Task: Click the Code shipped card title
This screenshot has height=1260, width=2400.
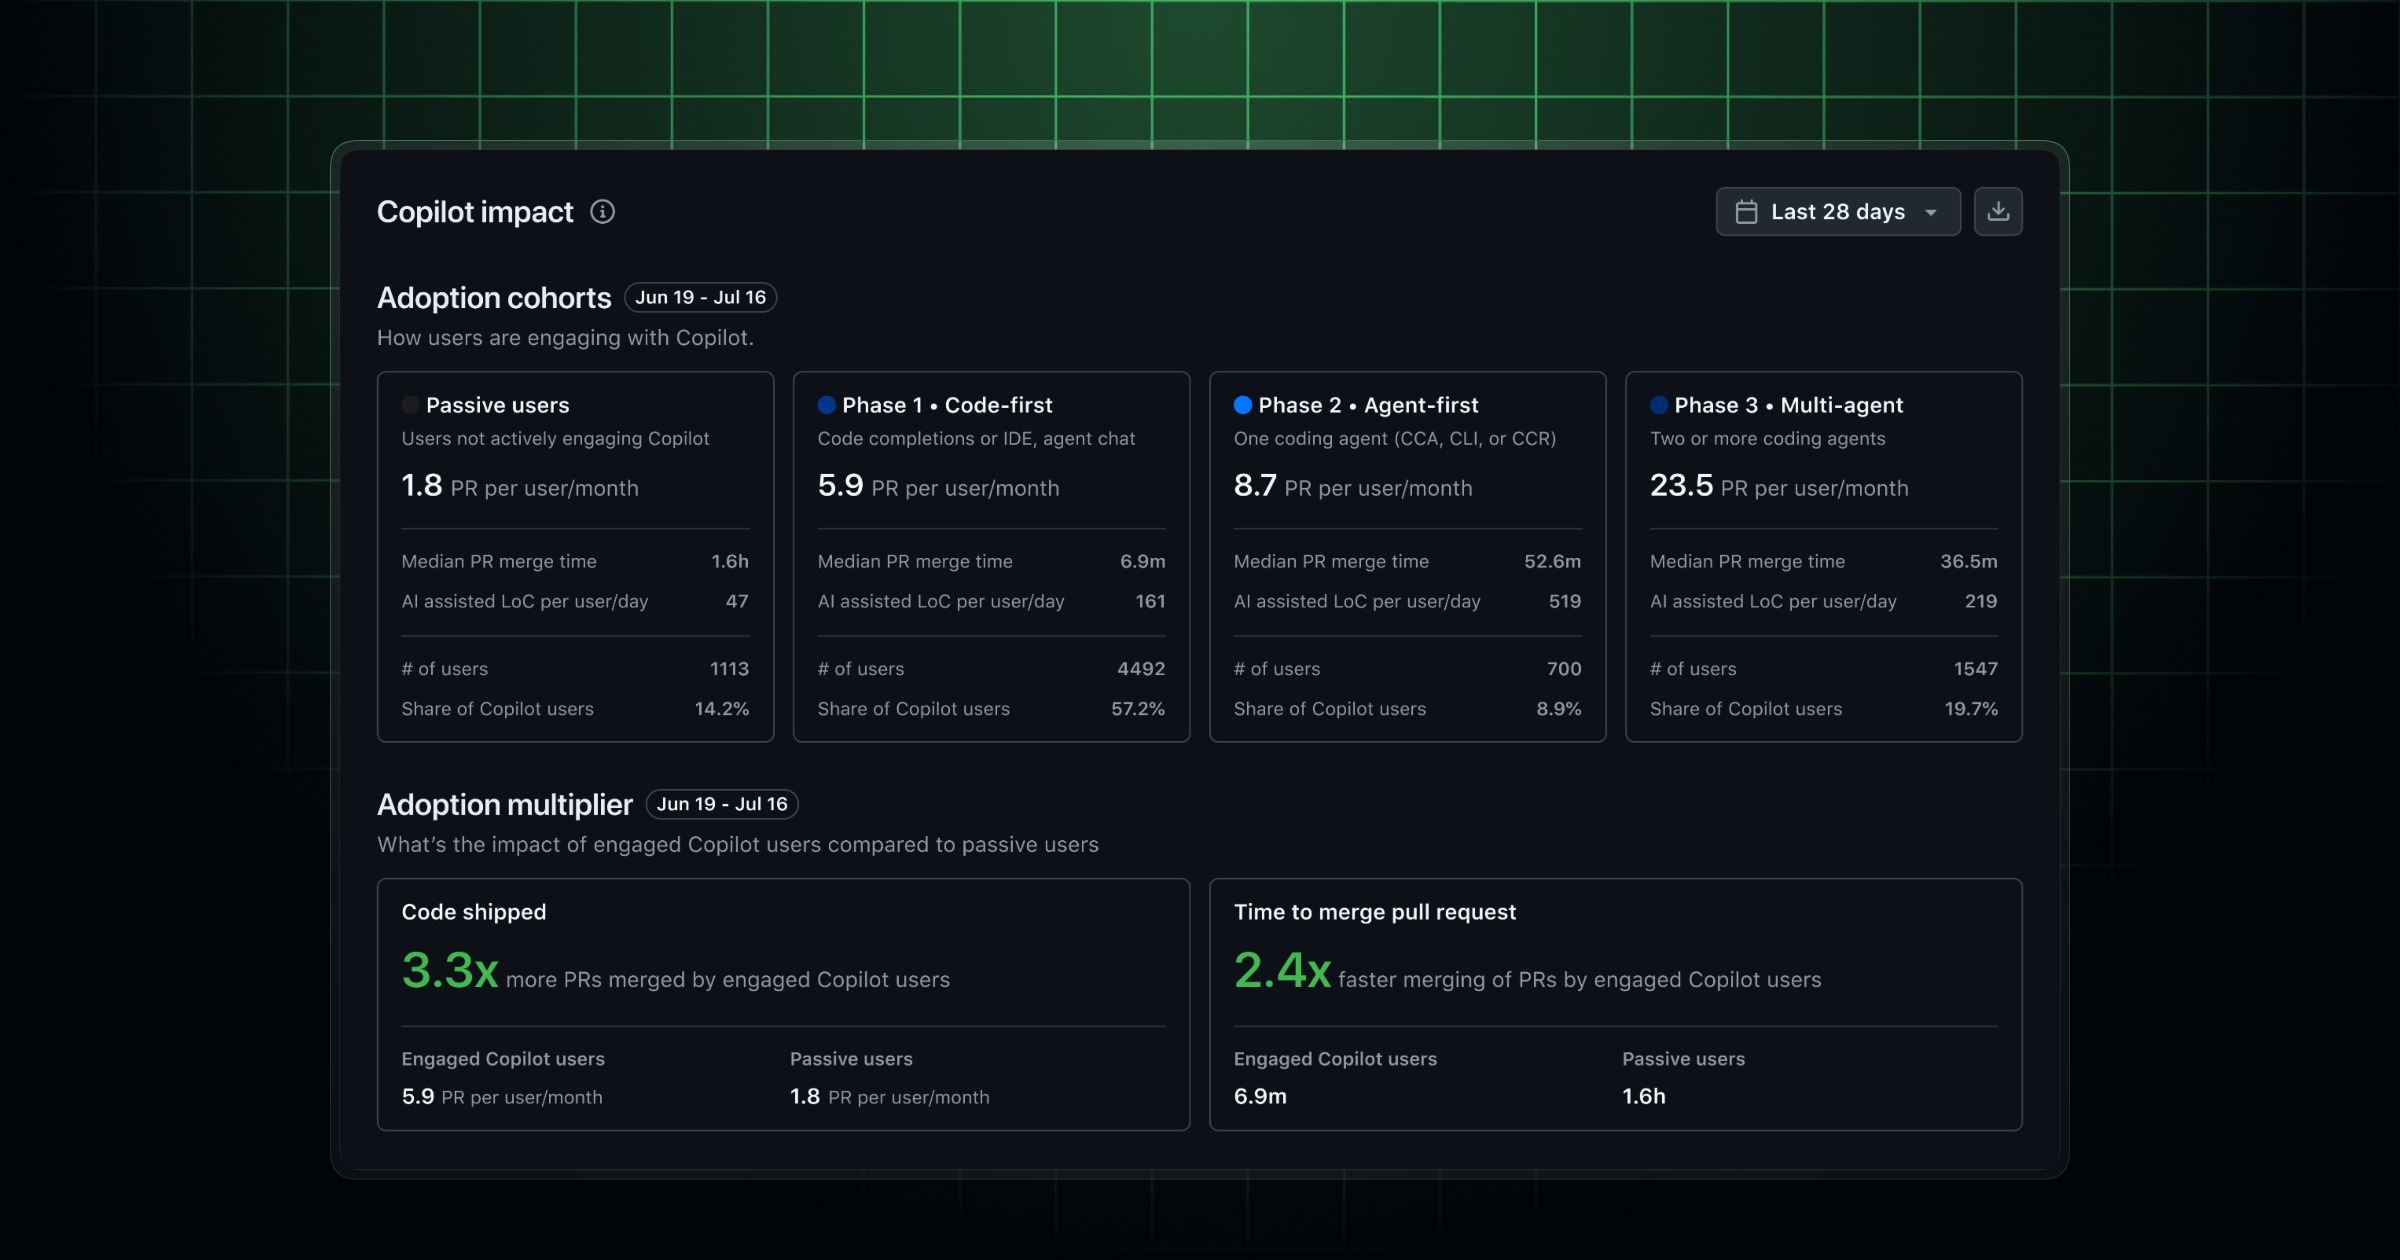Action: pyautogui.click(x=474, y=912)
